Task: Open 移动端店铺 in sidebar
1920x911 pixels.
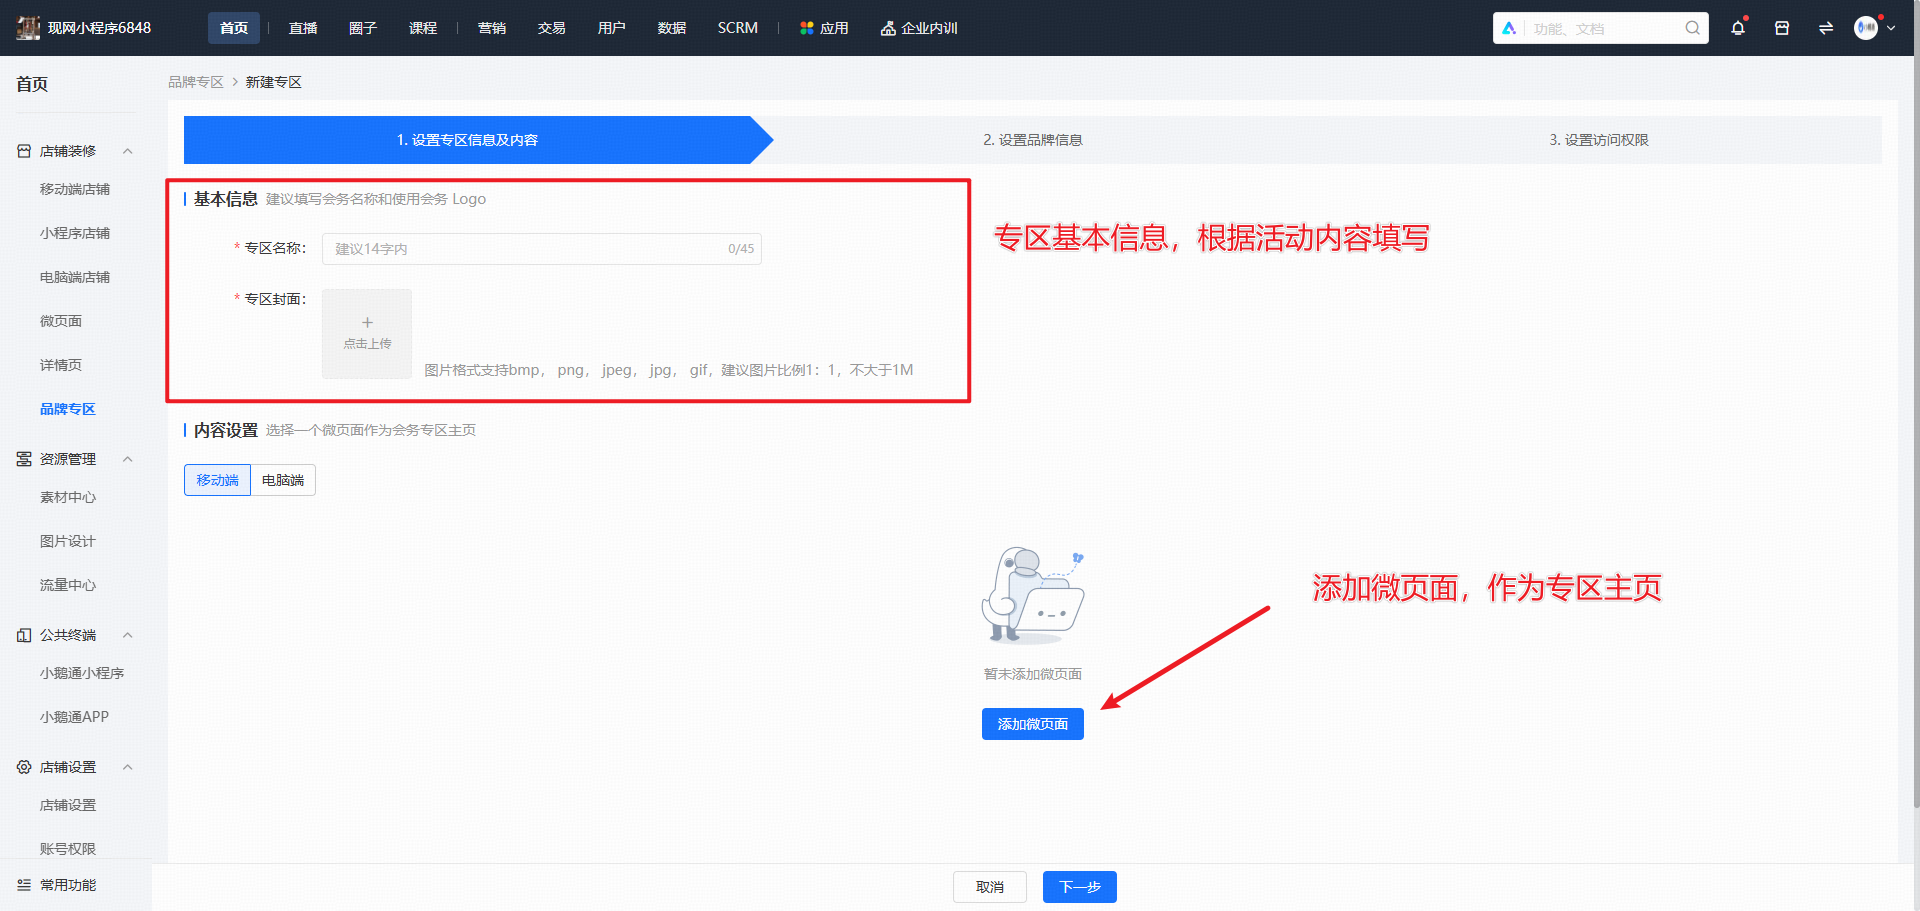Action: pos(75,189)
